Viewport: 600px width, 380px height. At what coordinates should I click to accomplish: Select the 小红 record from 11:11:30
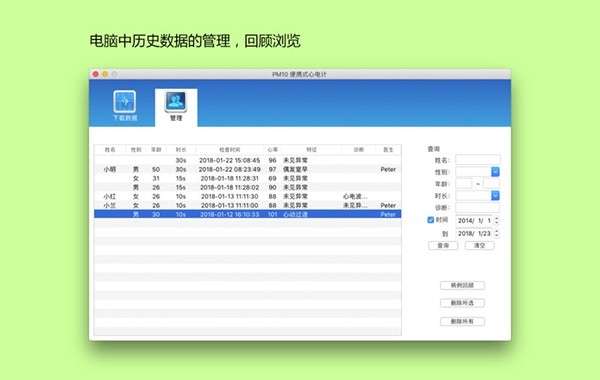tap(248, 196)
